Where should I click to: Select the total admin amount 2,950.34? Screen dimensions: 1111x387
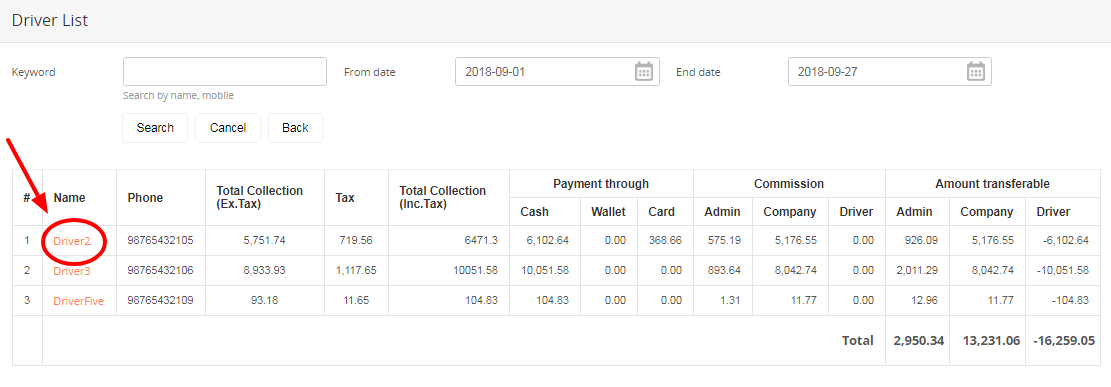pos(918,341)
